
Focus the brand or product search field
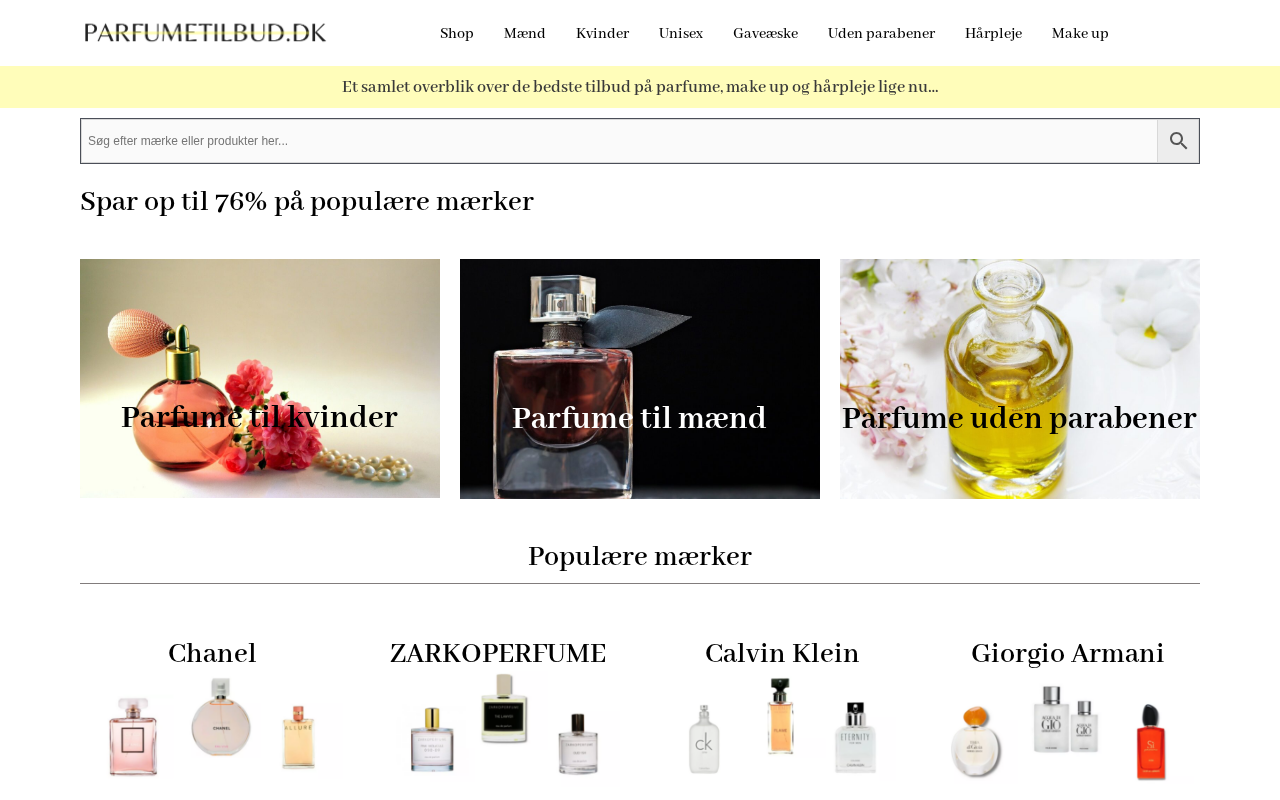[619, 141]
